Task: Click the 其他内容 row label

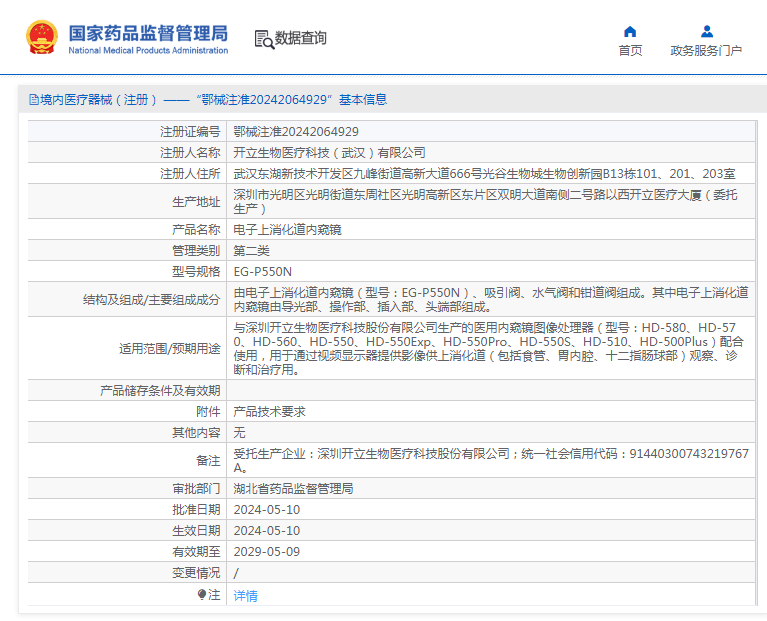Action: 196,433
